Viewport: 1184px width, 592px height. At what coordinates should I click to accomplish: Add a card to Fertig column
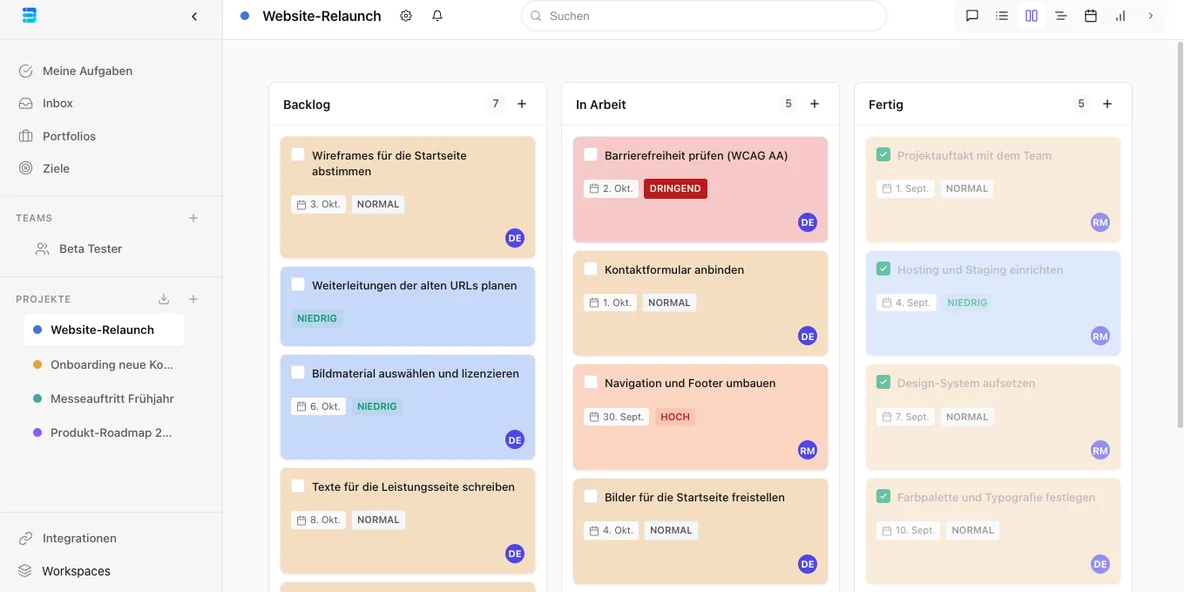click(1107, 104)
